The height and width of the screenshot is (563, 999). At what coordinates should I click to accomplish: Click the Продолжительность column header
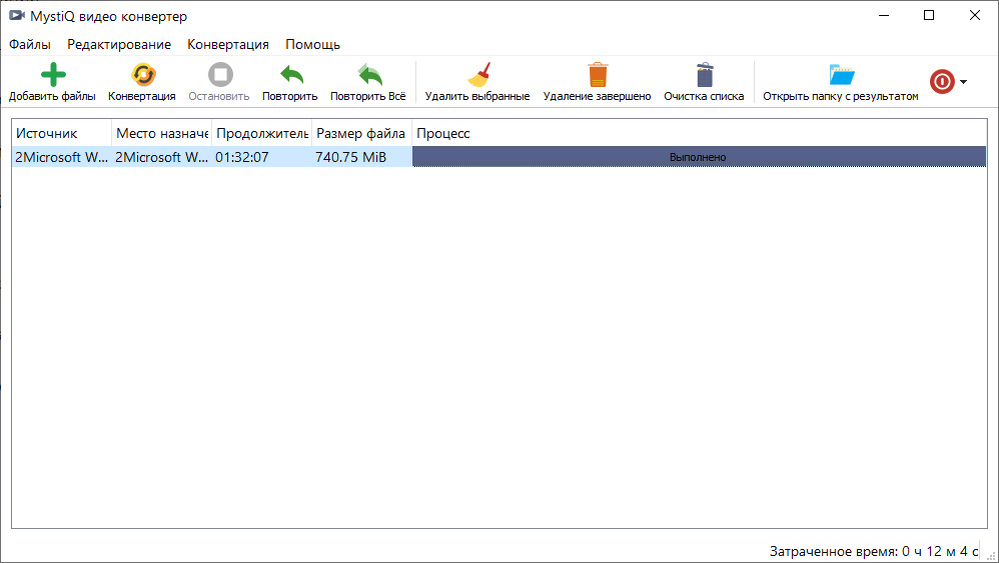point(262,133)
